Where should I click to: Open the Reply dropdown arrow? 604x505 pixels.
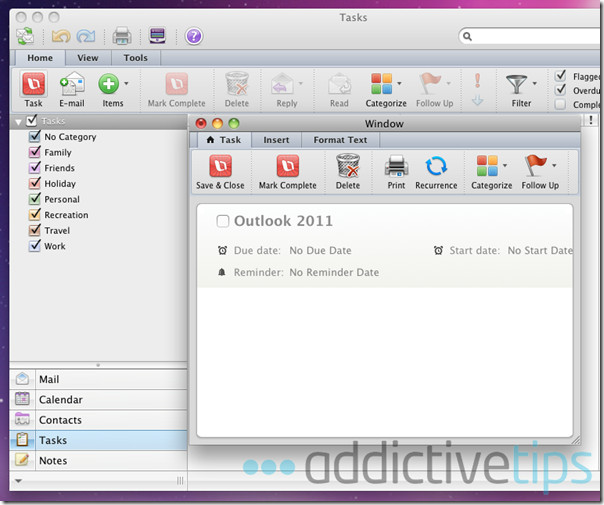[x=300, y=83]
